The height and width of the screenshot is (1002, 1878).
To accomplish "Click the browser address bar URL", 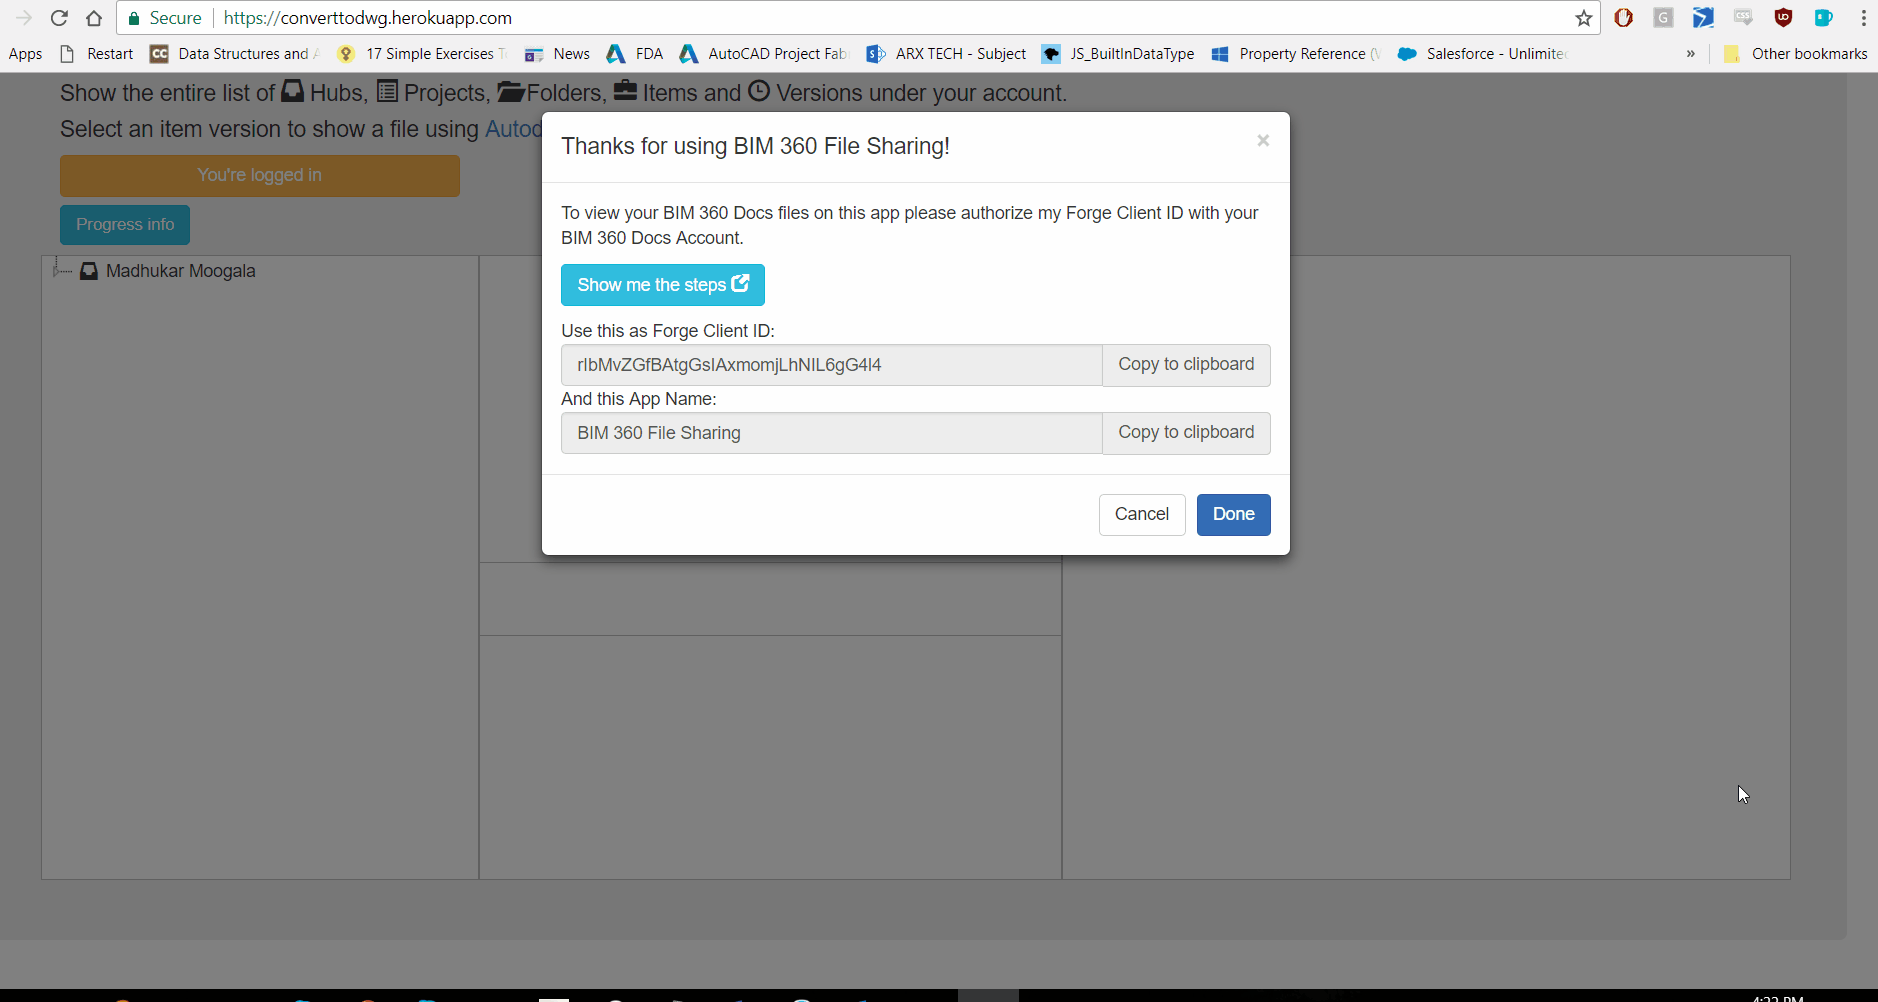I will pos(368,18).
